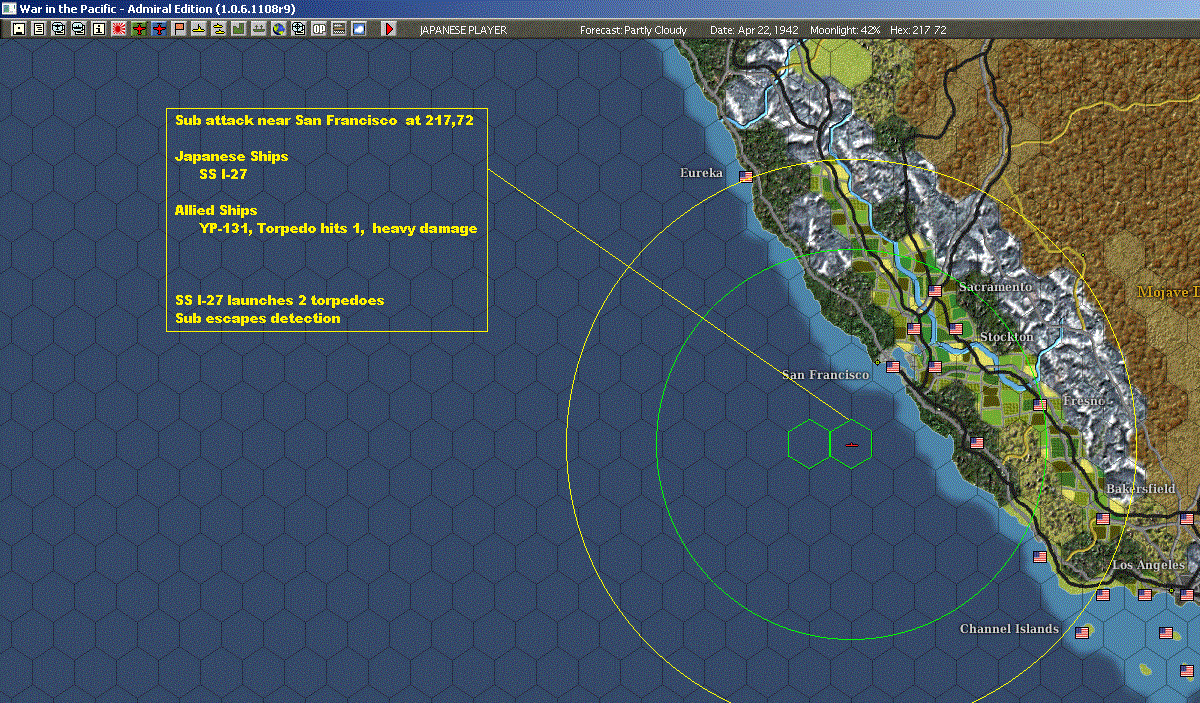Select the US flag at San Francisco

click(894, 367)
